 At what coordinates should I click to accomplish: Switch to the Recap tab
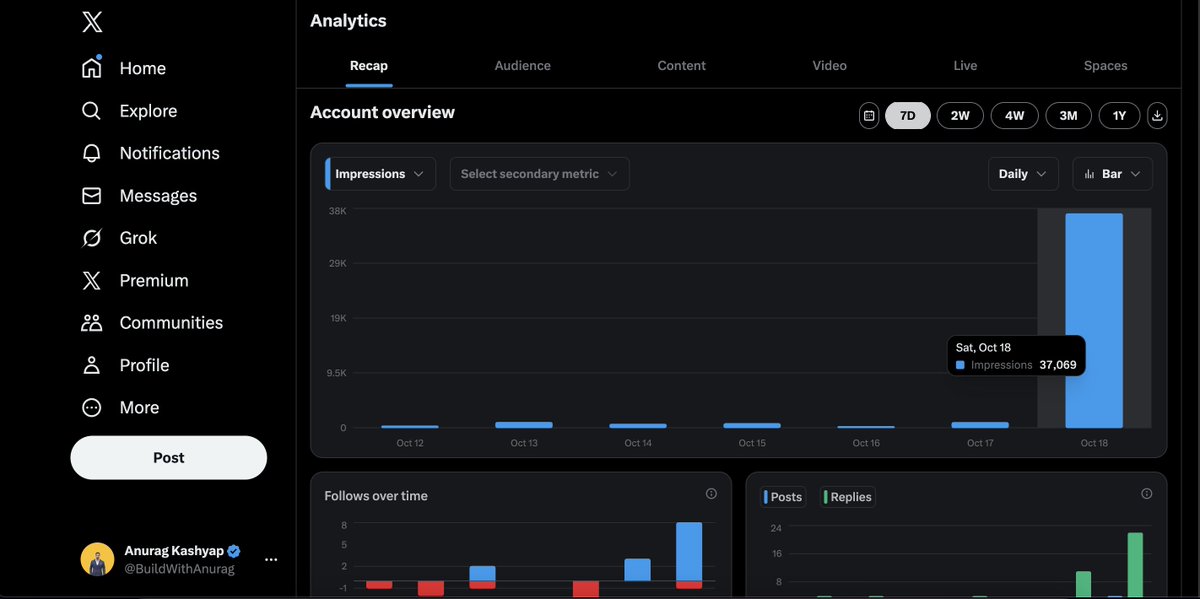(369, 66)
